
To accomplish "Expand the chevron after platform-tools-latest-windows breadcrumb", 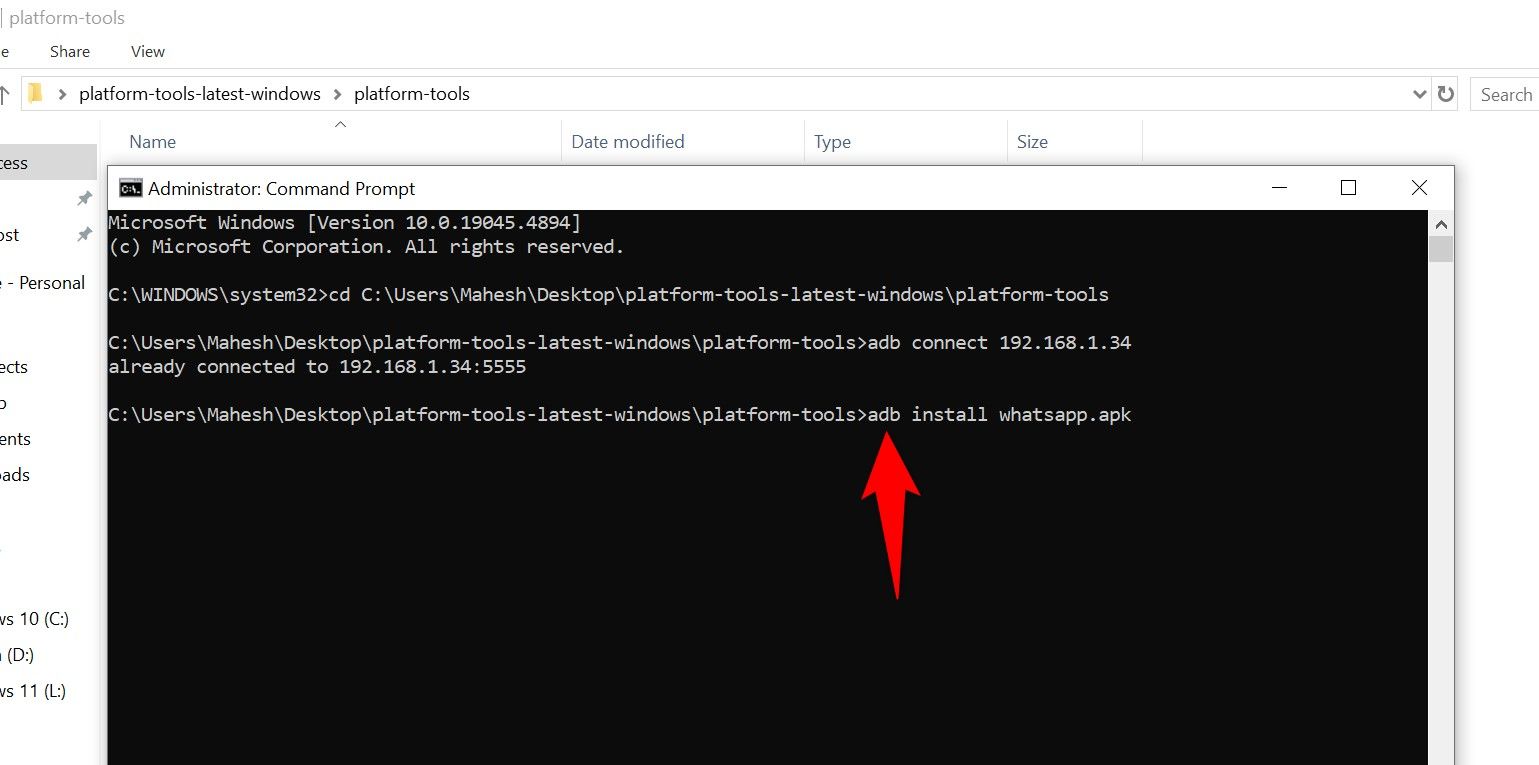I will [x=338, y=93].
